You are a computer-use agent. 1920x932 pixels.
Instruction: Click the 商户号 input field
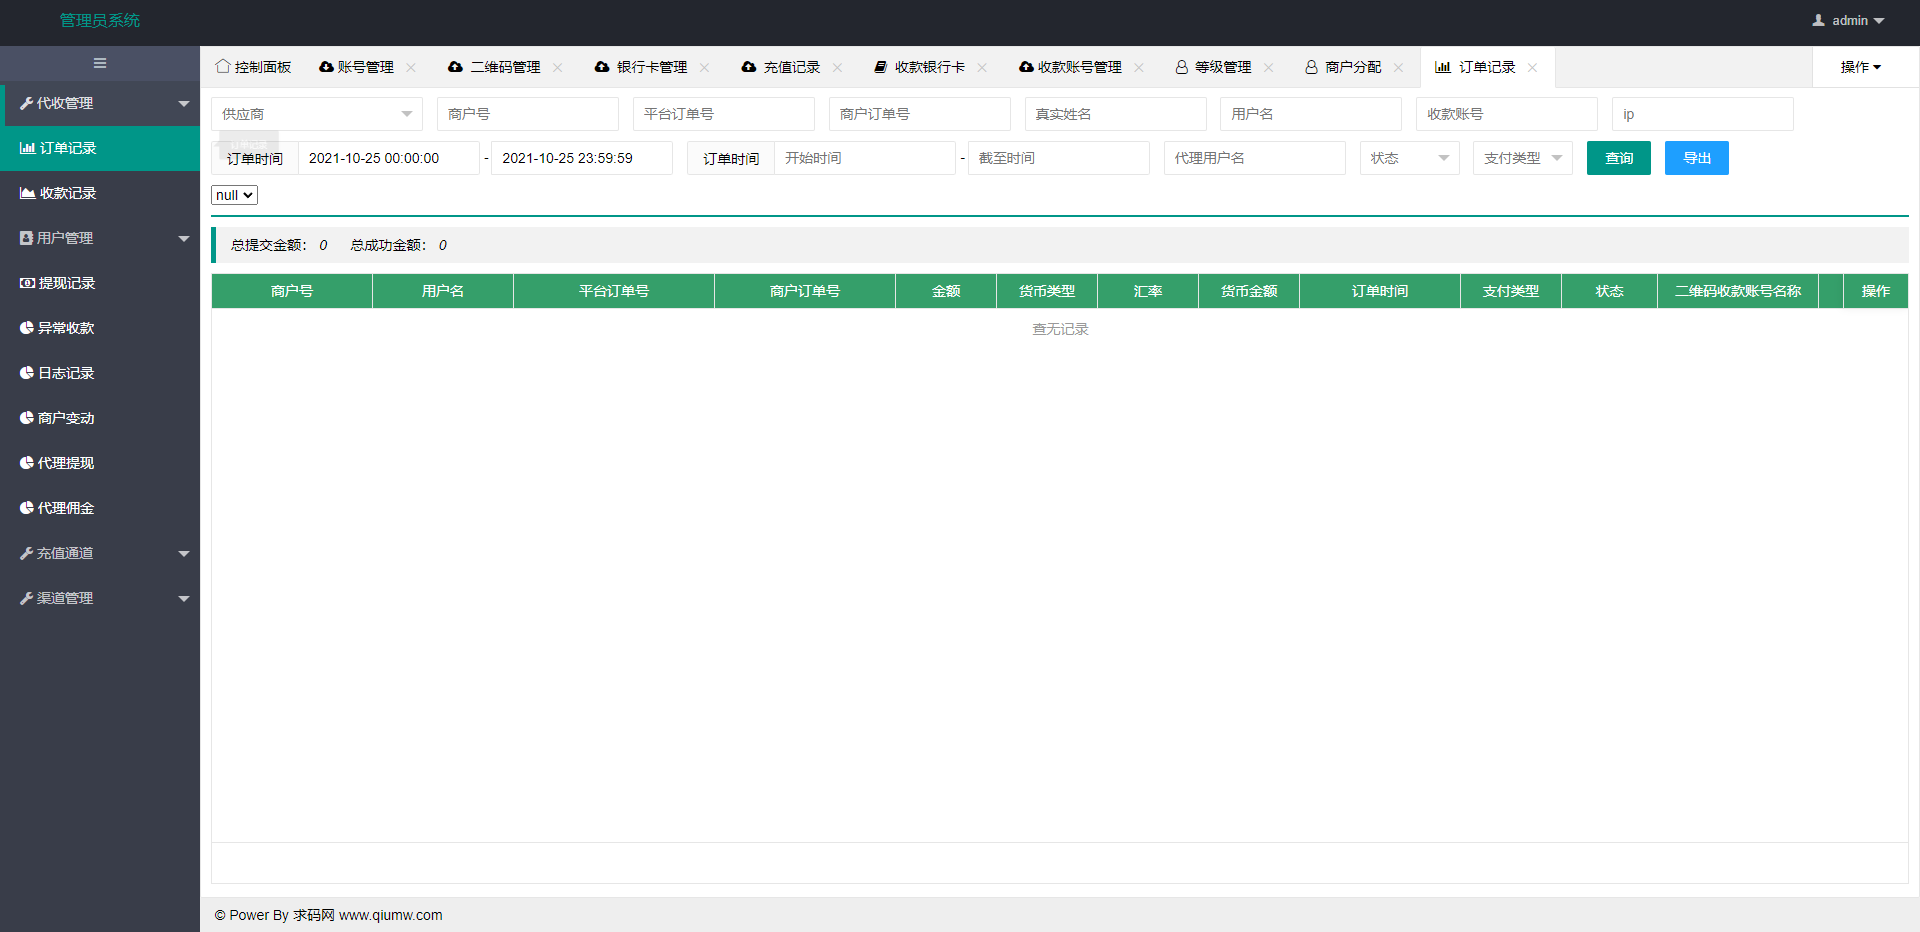click(528, 114)
